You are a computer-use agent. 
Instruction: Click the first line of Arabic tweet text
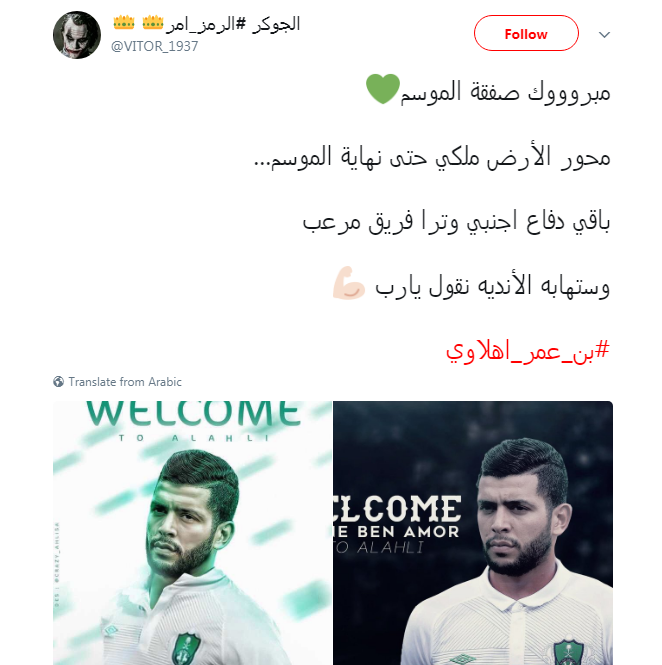pyautogui.click(x=505, y=92)
